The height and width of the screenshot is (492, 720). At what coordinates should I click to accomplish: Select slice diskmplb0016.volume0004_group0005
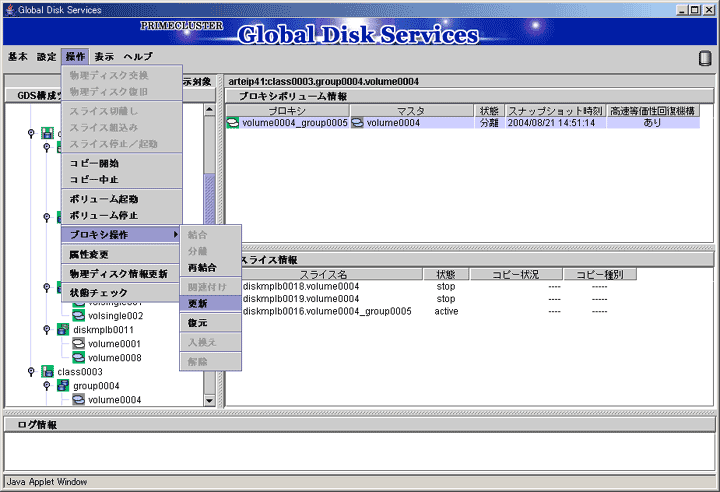point(327,311)
